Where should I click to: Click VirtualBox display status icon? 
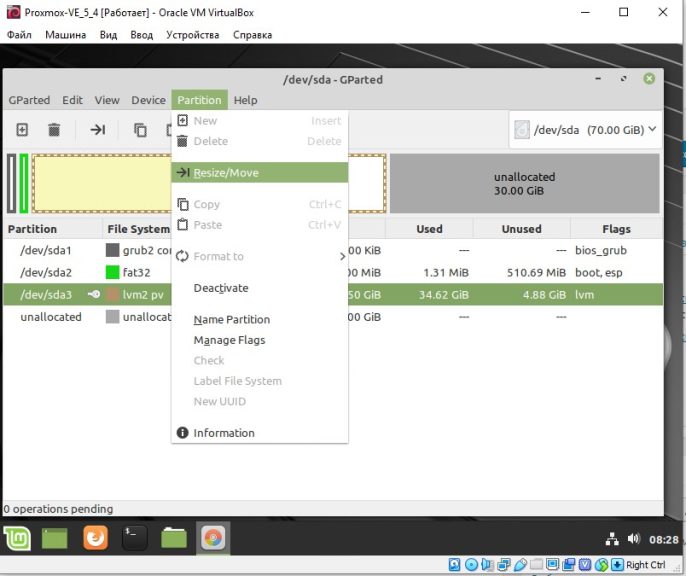click(x=553, y=565)
